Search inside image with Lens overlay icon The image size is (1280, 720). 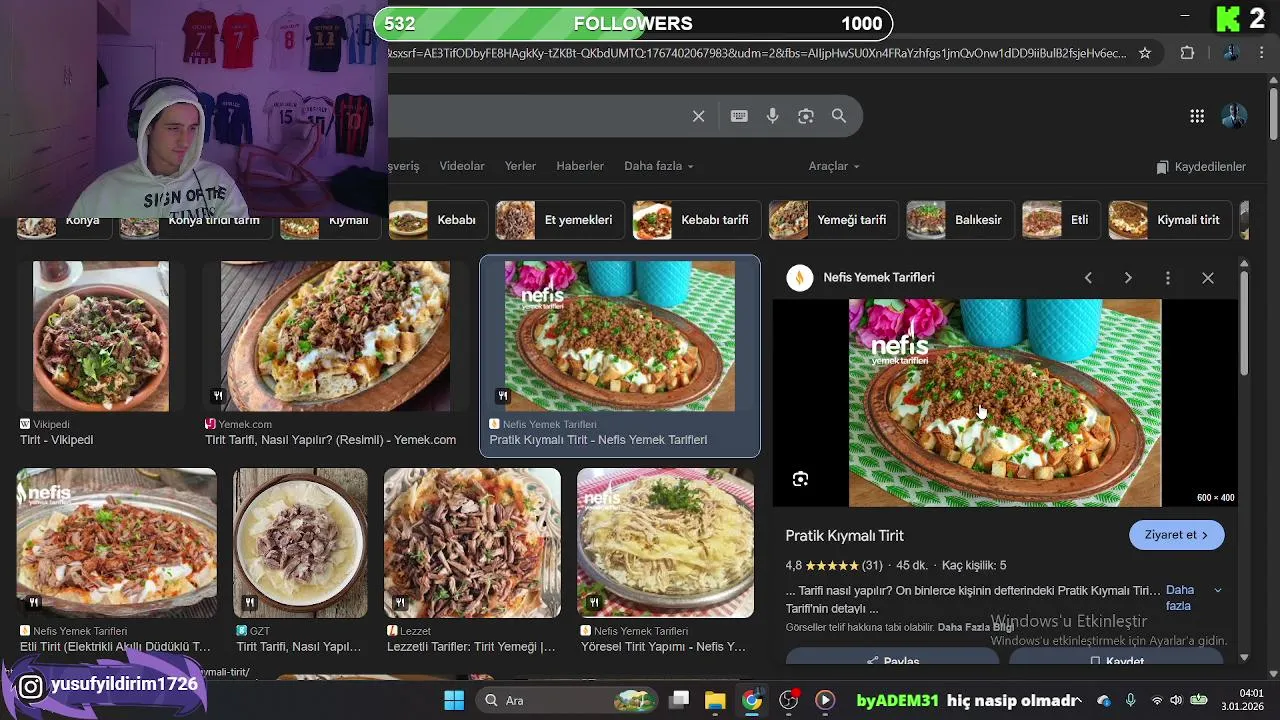tap(800, 479)
